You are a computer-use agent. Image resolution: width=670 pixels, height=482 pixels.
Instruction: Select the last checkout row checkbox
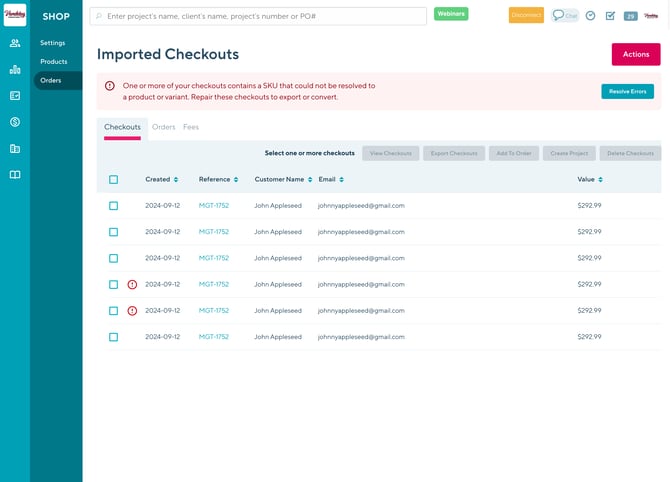(113, 337)
